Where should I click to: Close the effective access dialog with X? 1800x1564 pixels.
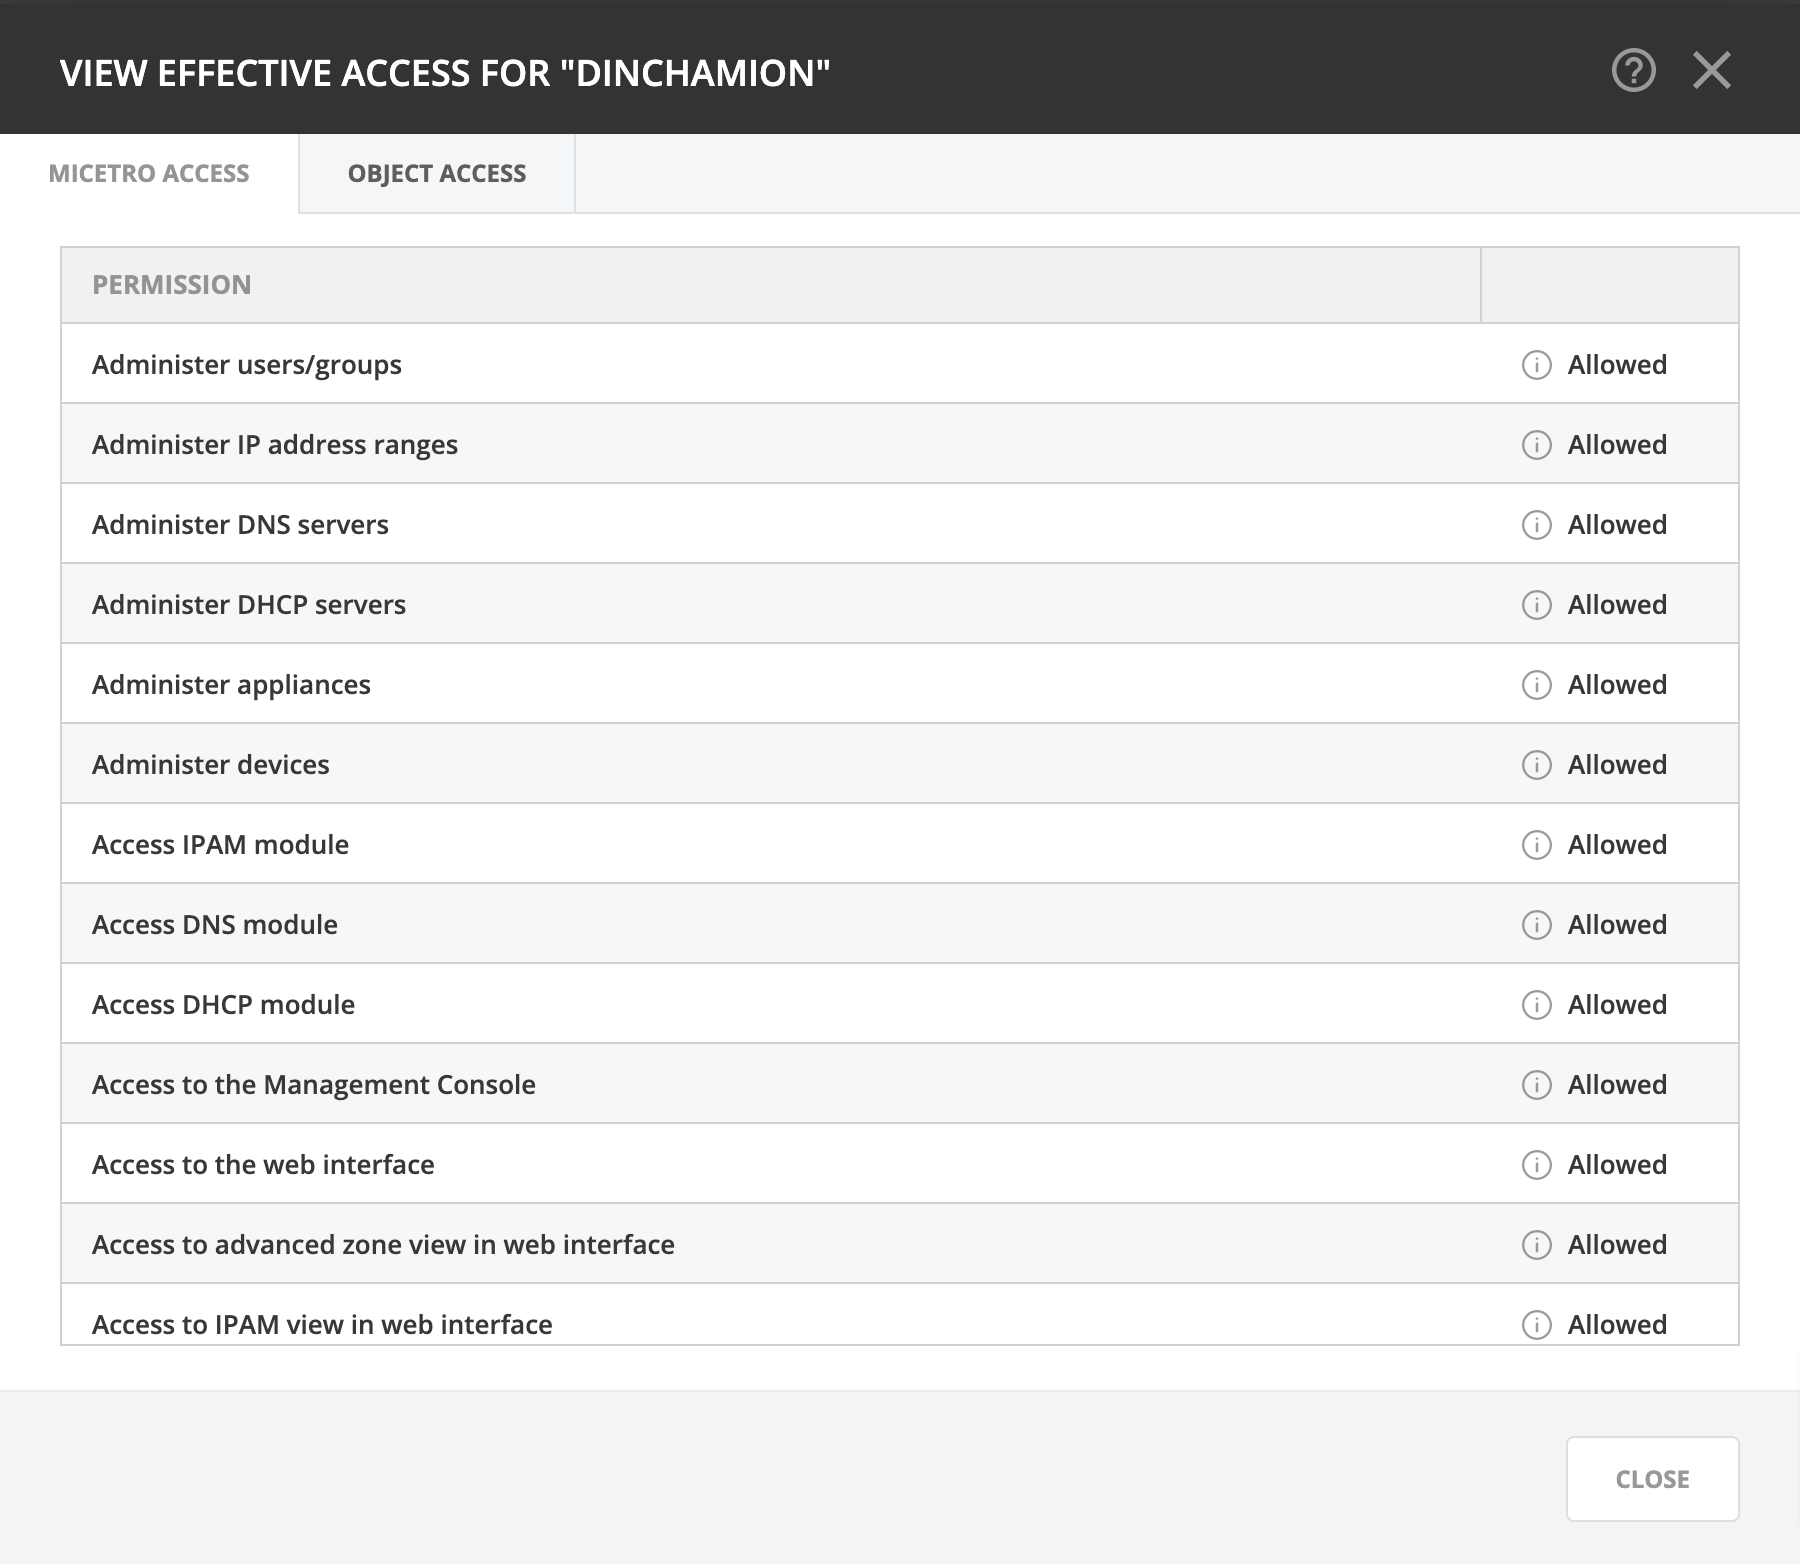pyautogui.click(x=1711, y=71)
